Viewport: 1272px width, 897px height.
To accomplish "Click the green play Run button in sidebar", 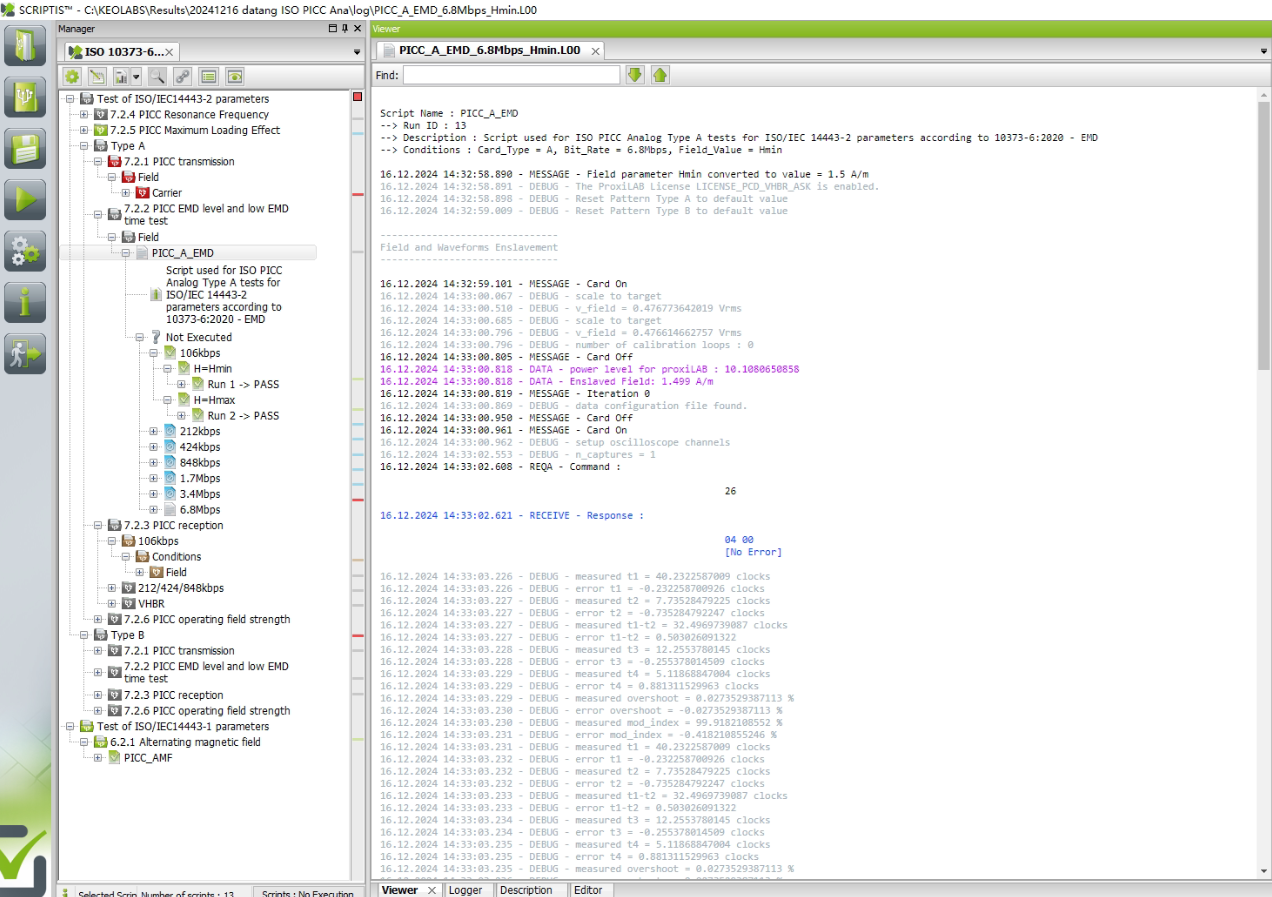I will tap(25, 199).
